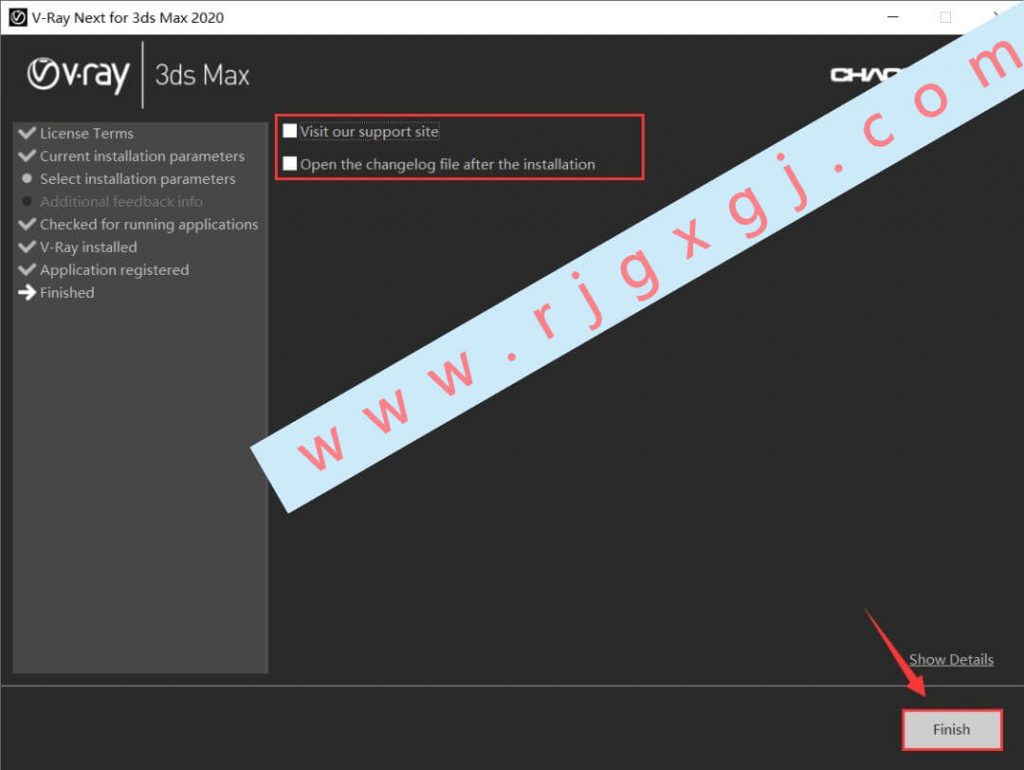Click the dark bullet beside Additional feedback info

point(27,201)
